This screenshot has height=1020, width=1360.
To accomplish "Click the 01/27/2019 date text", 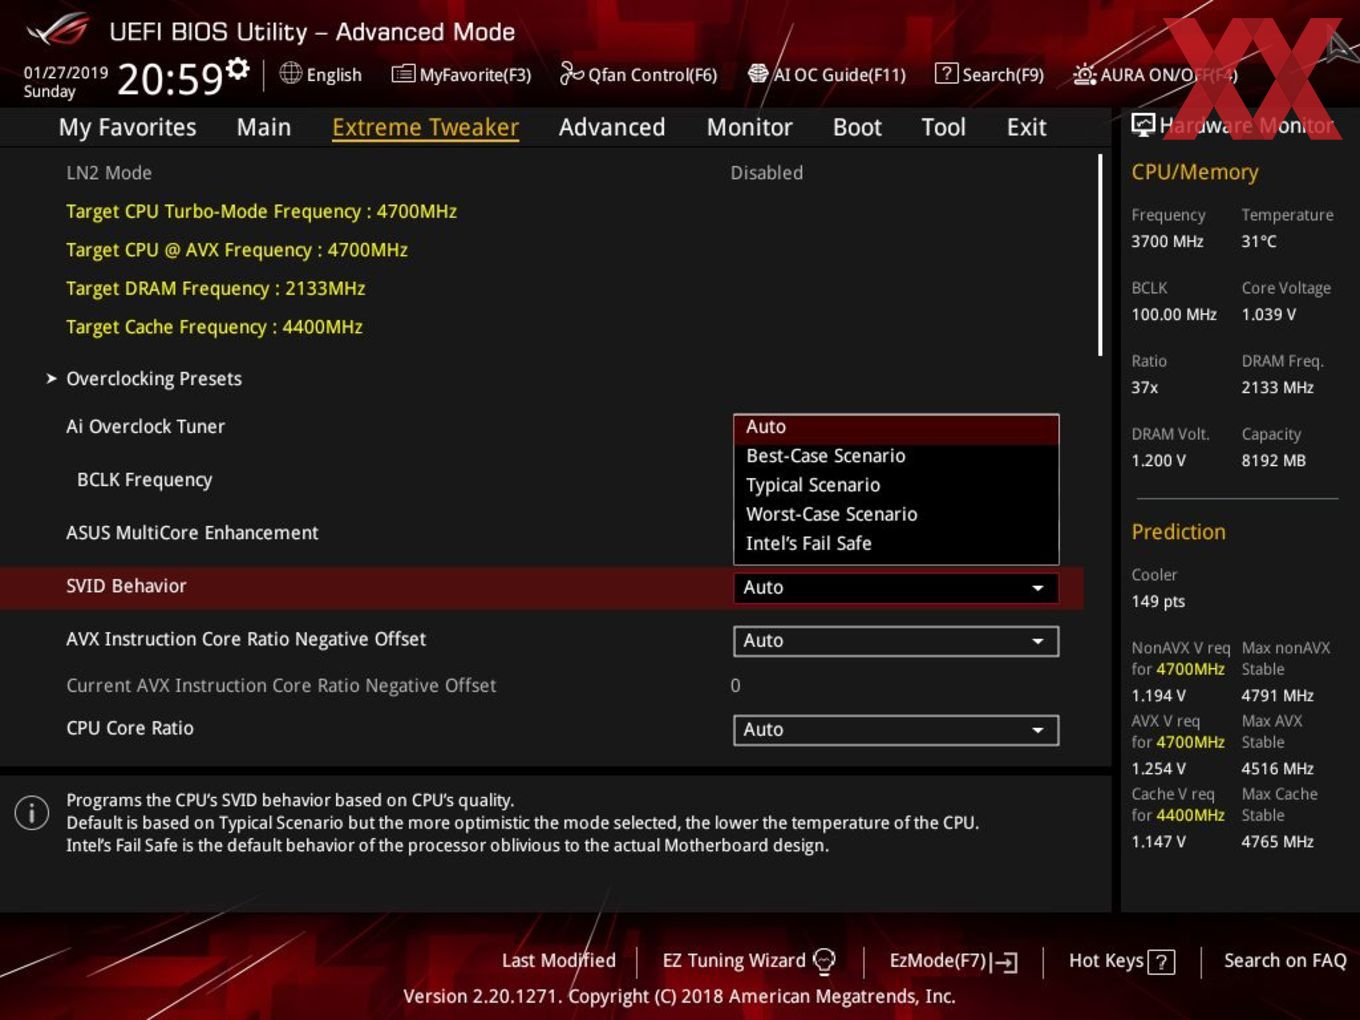I will point(66,73).
